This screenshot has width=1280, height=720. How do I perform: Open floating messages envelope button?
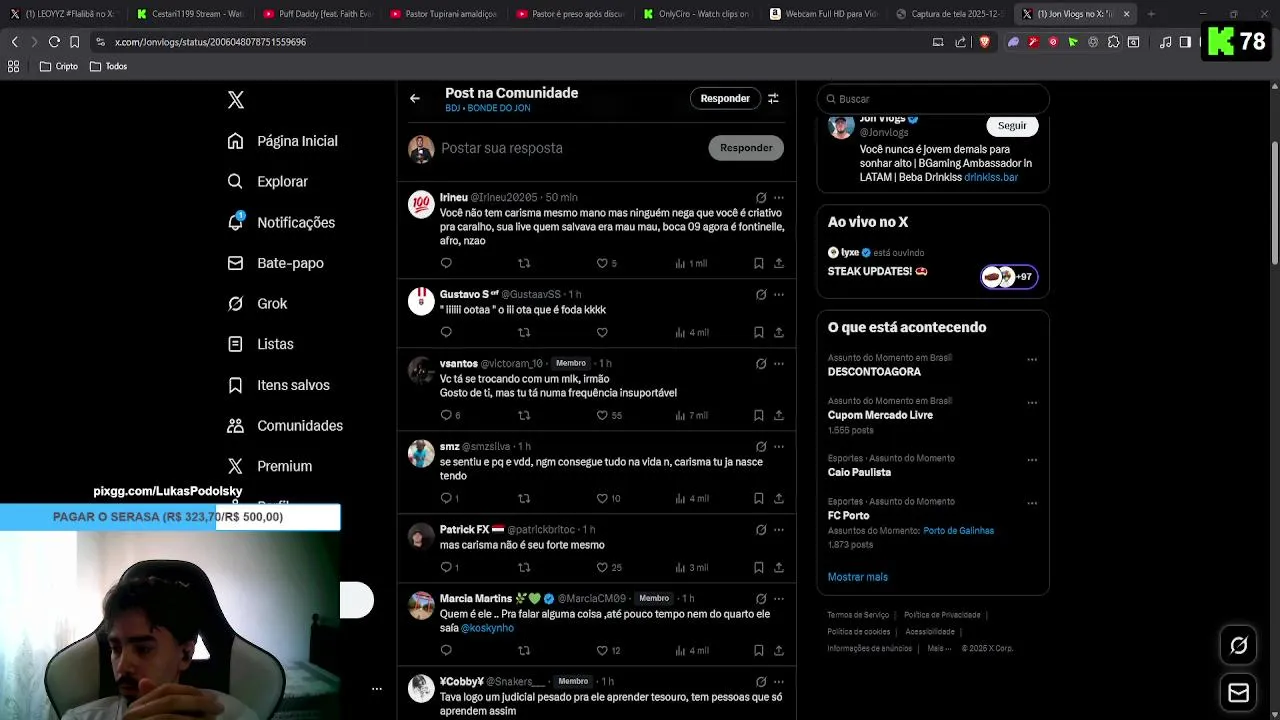1238,693
